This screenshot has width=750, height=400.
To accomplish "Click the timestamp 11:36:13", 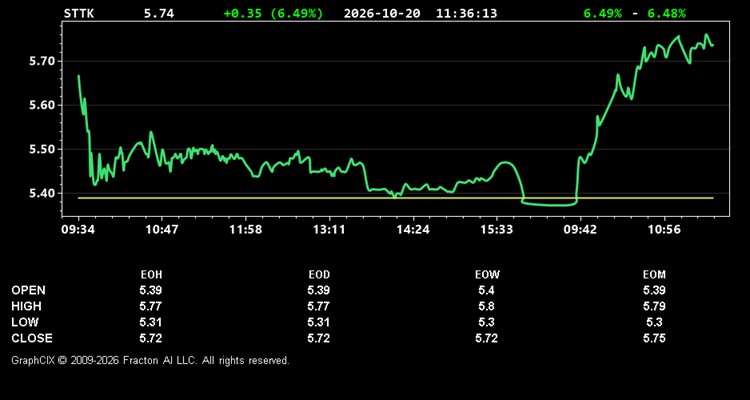I will pos(466,13).
